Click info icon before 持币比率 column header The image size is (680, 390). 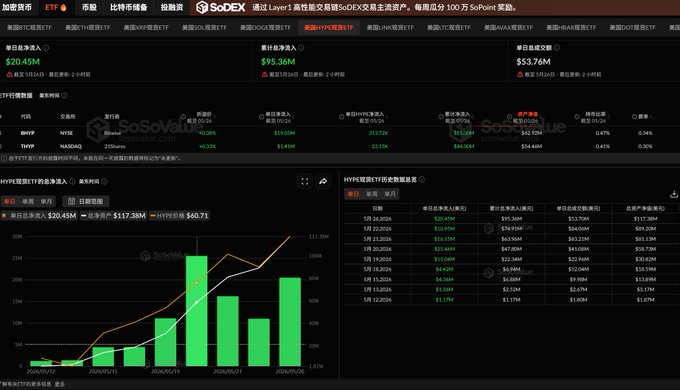coord(577,117)
